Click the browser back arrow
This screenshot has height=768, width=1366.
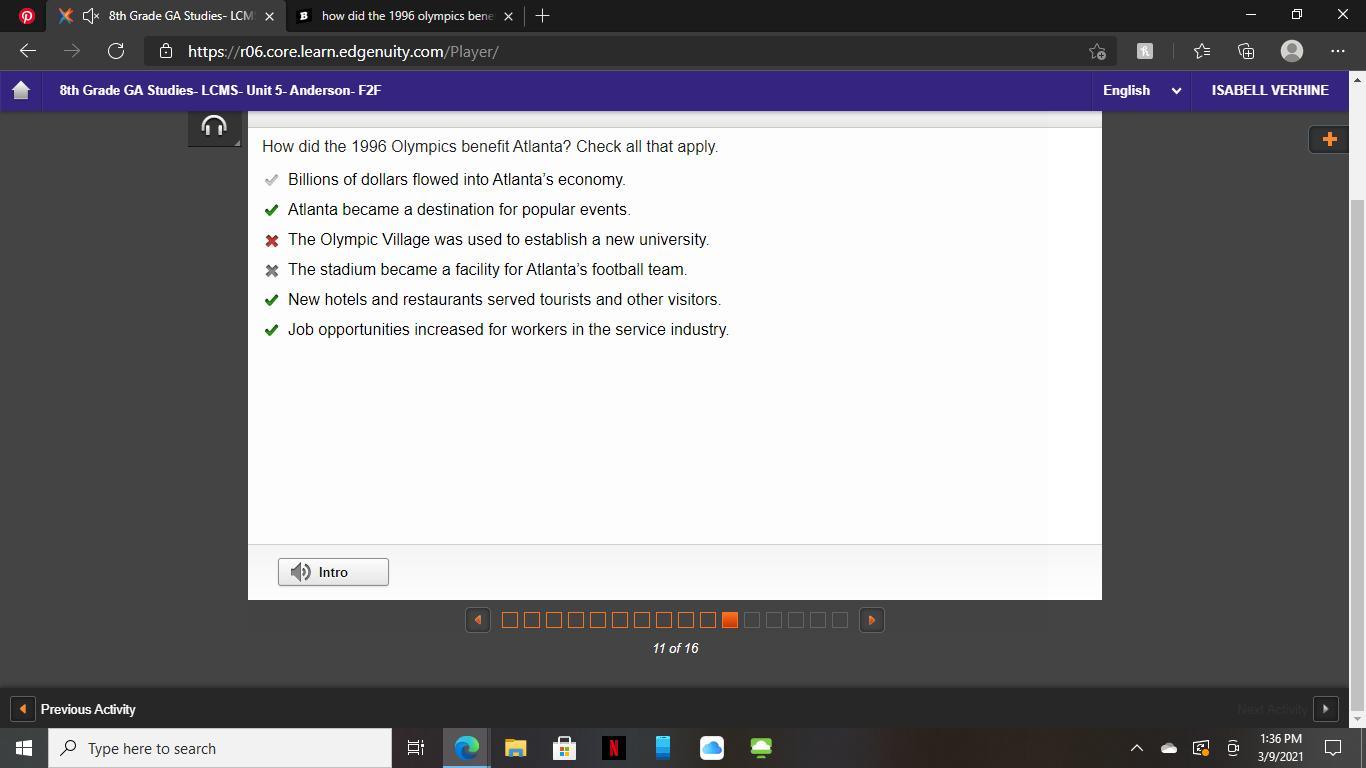28,51
